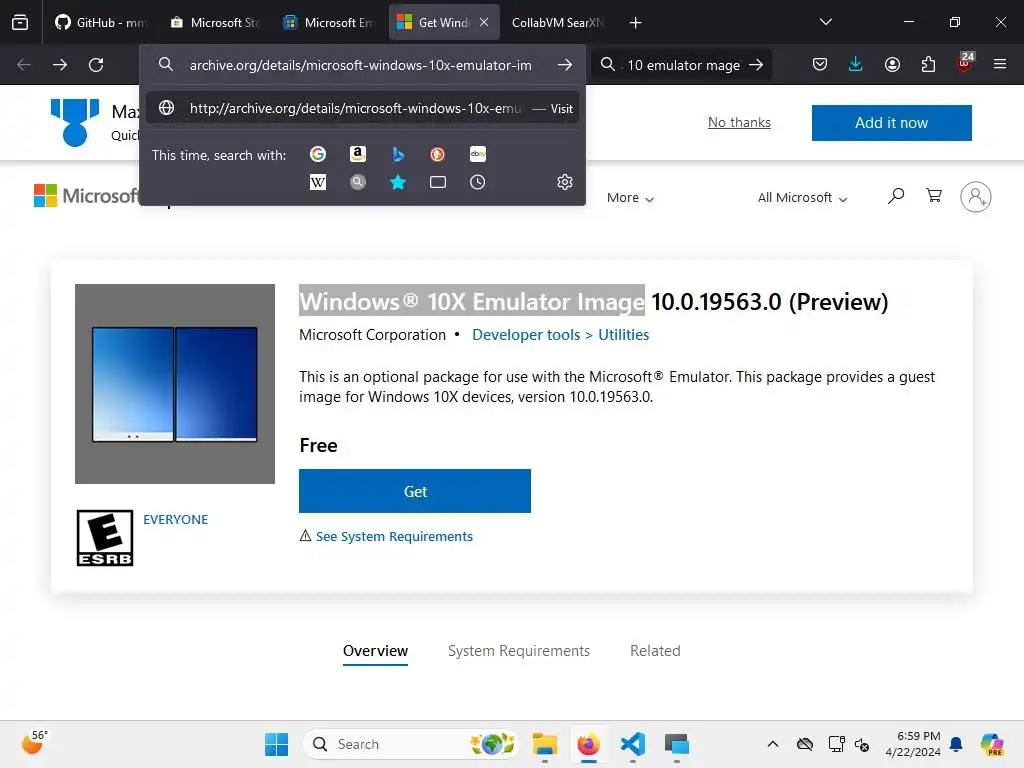Open the EVERYONE rating link
1024x768 pixels.
point(176,519)
